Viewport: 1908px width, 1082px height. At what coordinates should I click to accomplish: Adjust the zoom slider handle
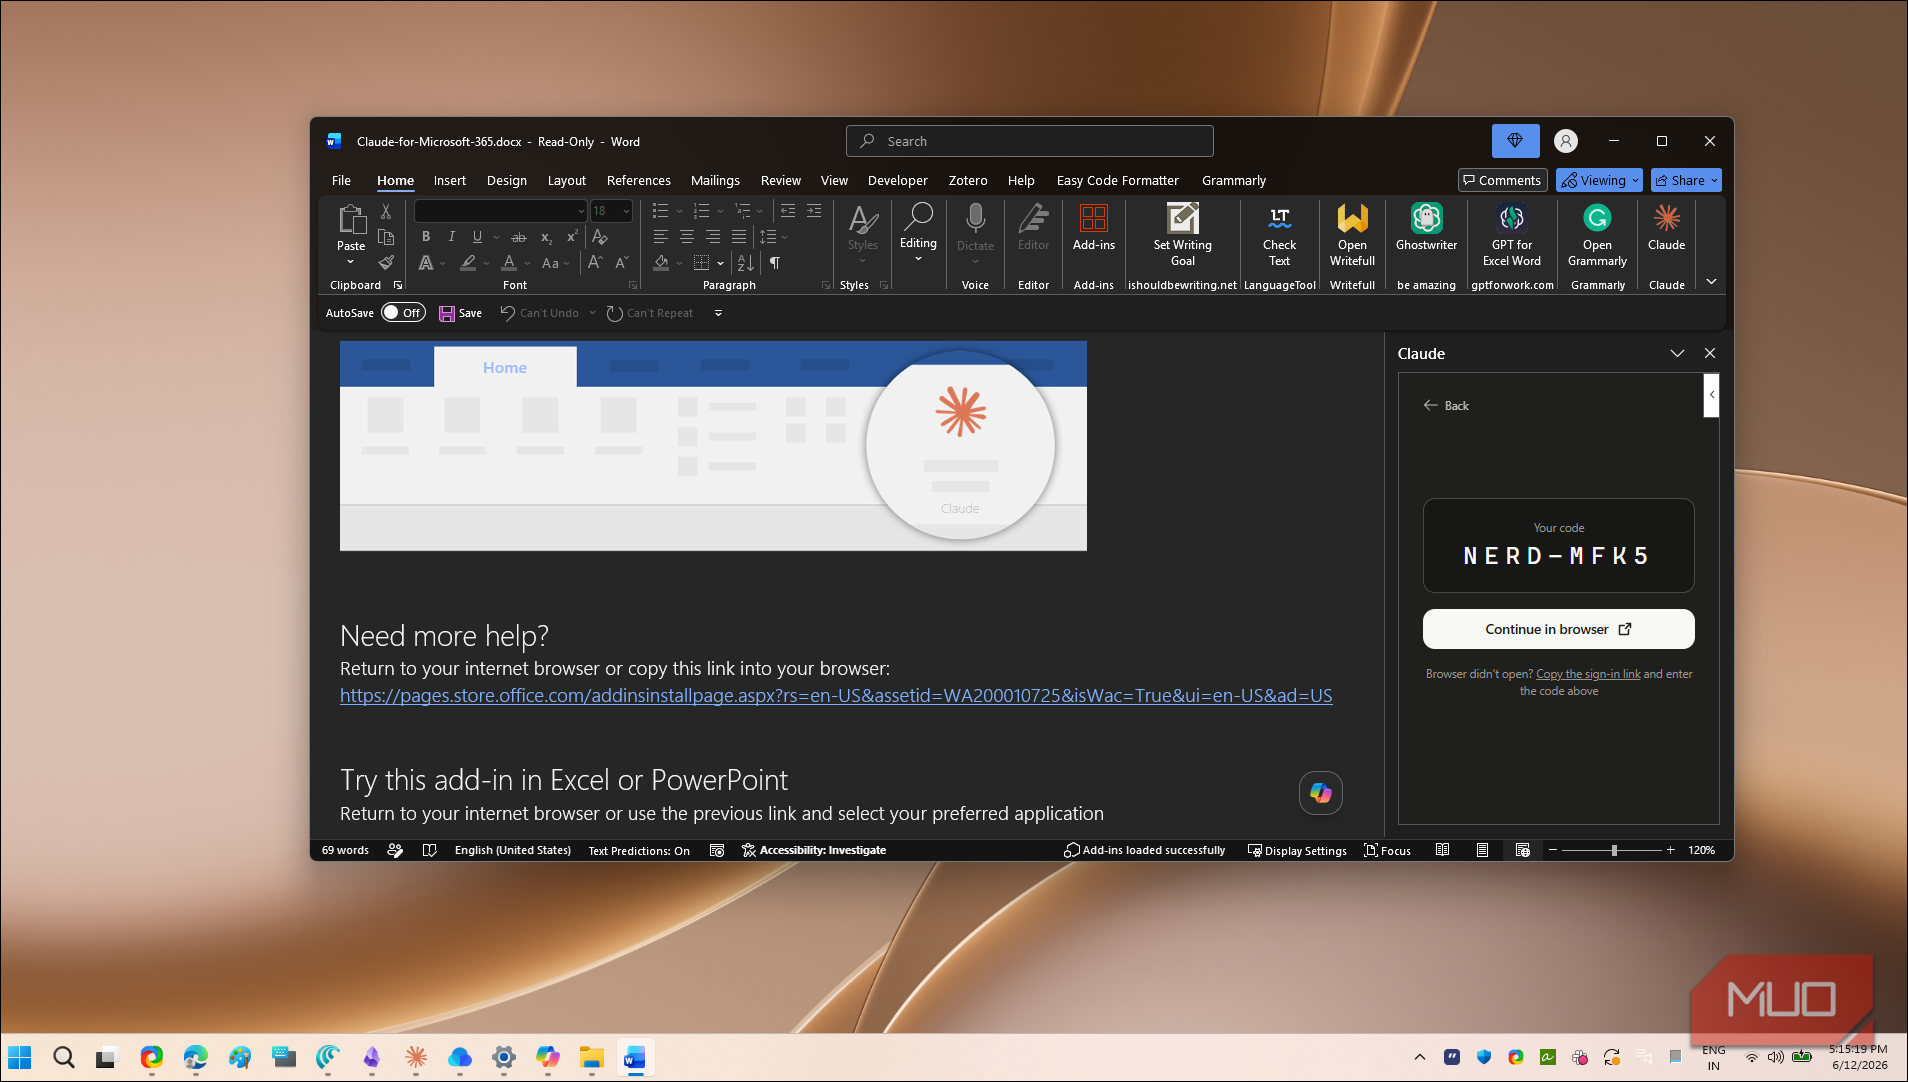1614,850
